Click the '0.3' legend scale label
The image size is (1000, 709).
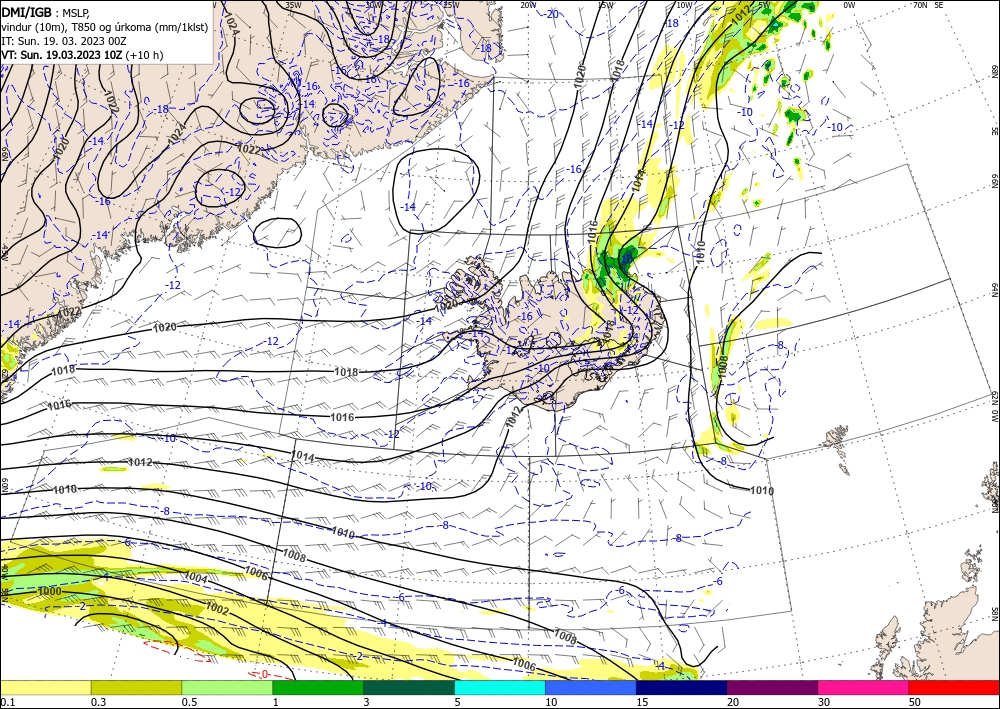tap(98, 702)
